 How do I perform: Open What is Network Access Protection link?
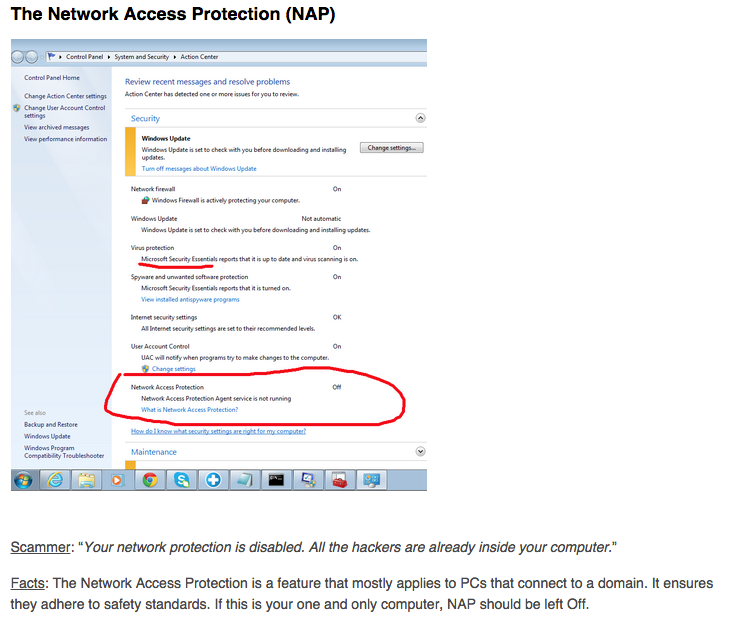click(189, 410)
